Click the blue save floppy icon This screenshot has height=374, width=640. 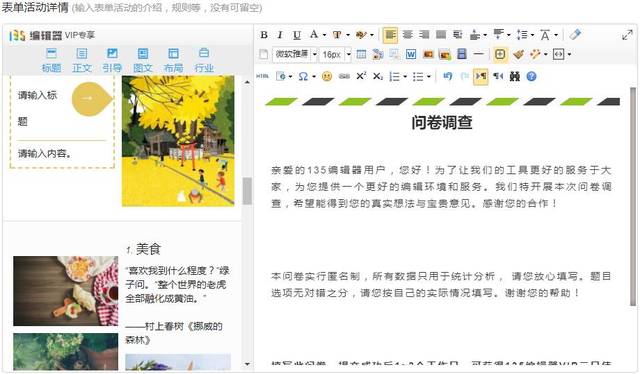[462, 54]
